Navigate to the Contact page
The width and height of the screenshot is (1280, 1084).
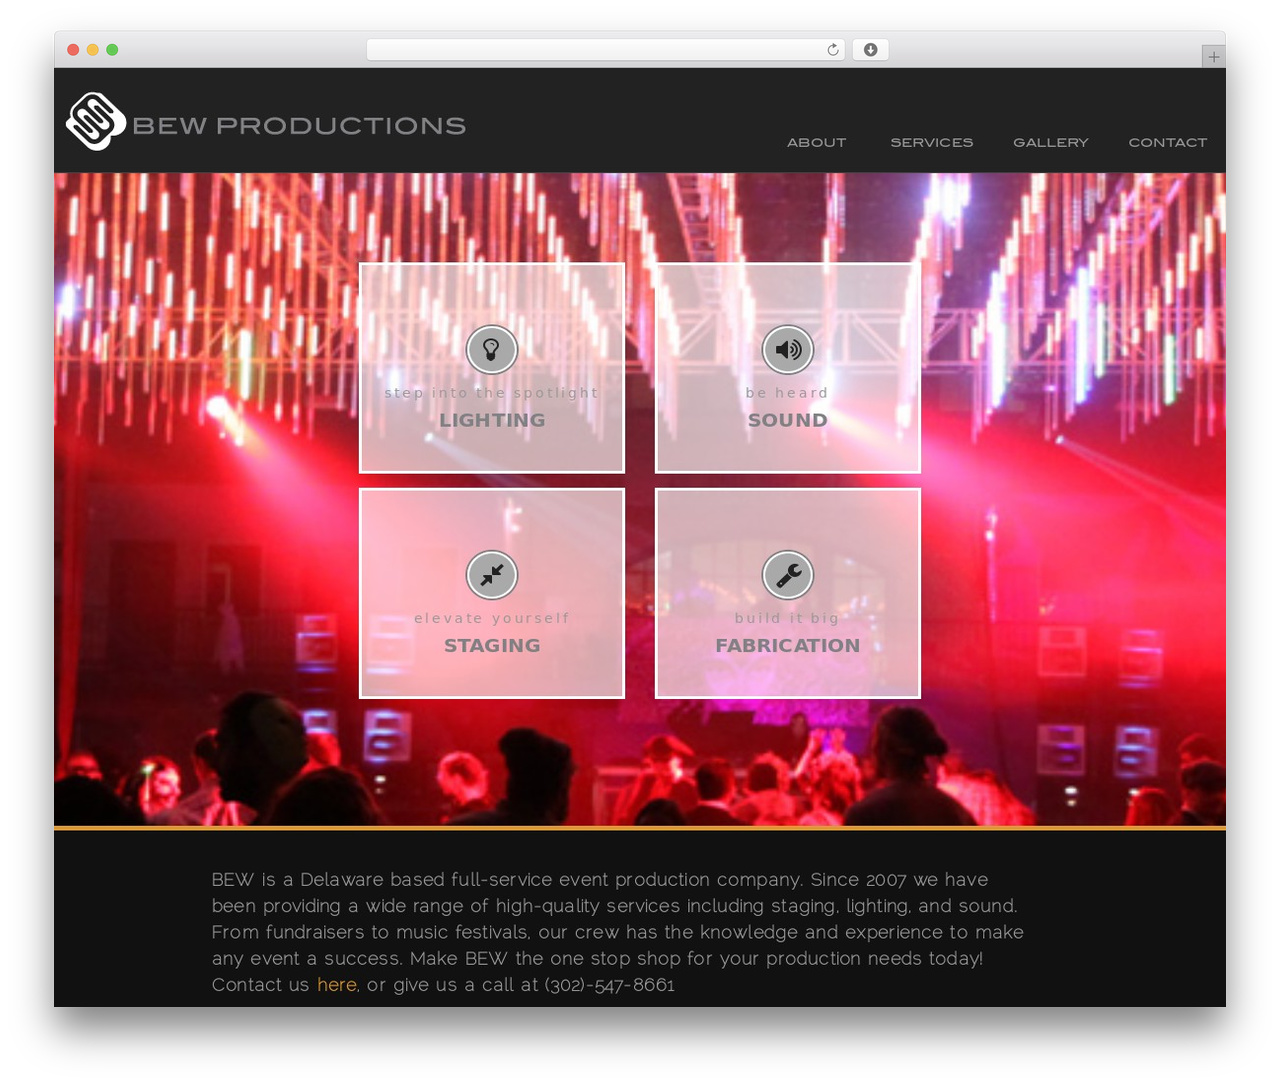click(1168, 143)
